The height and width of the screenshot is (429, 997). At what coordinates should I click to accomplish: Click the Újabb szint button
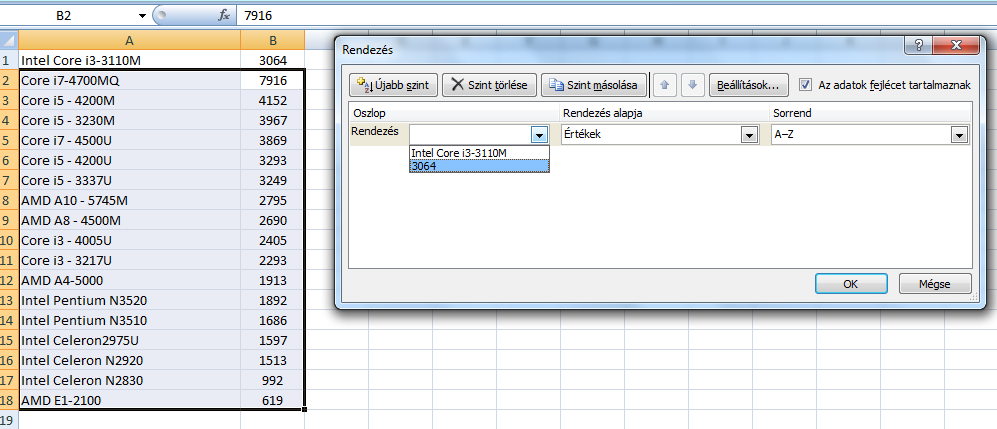click(x=394, y=85)
